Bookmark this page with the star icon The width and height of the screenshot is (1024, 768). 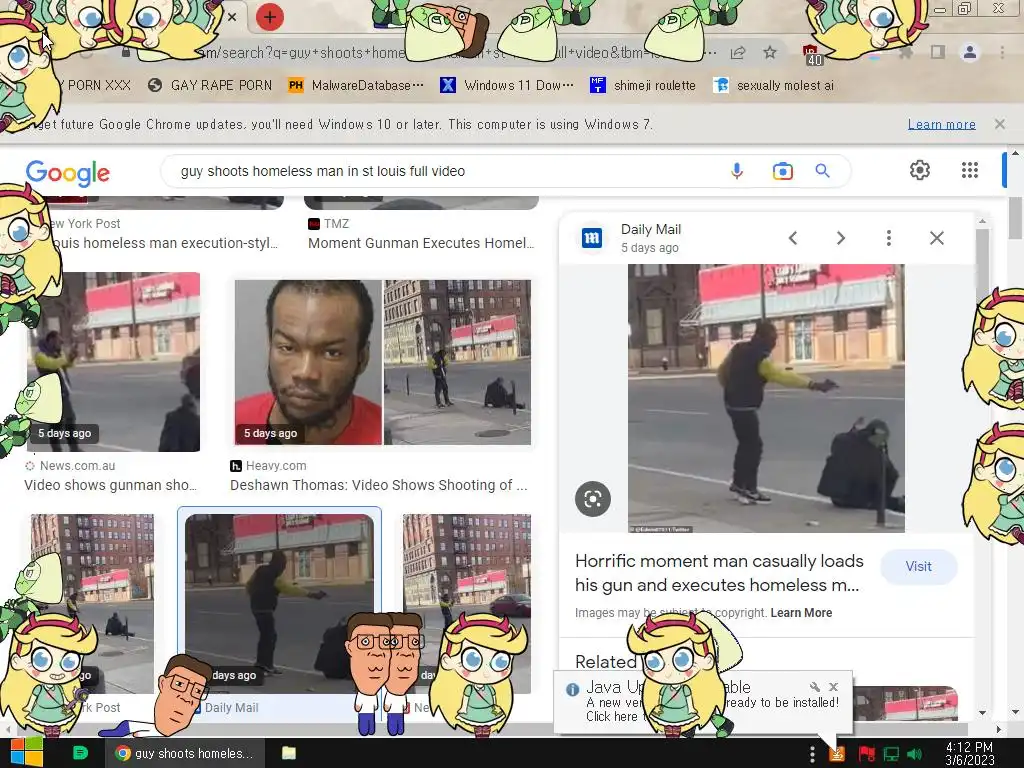[x=770, y=52]
